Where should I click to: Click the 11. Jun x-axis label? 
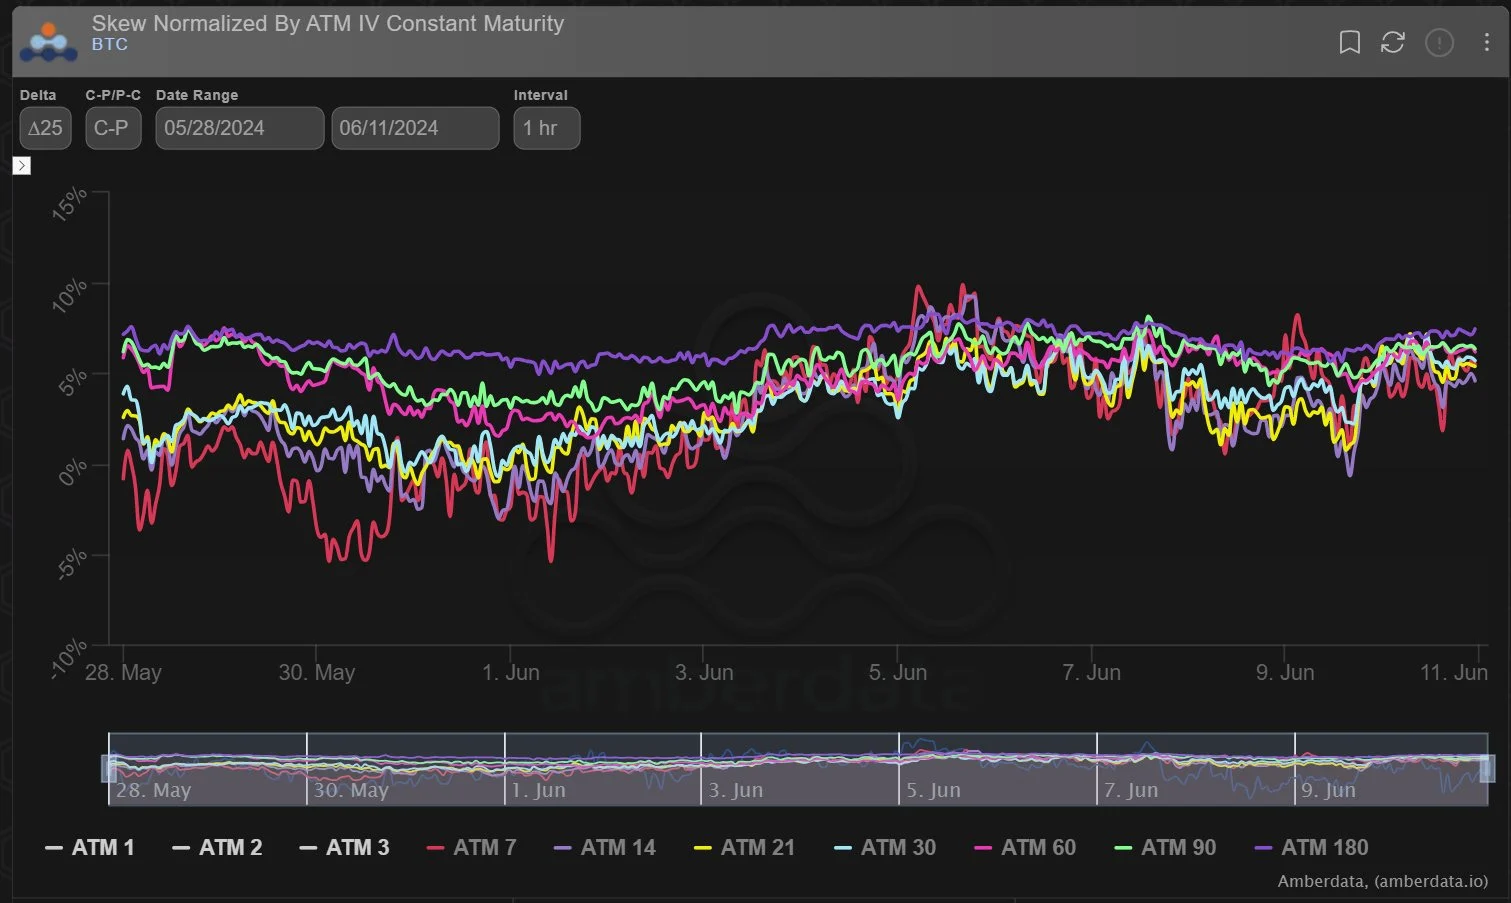1454,672
